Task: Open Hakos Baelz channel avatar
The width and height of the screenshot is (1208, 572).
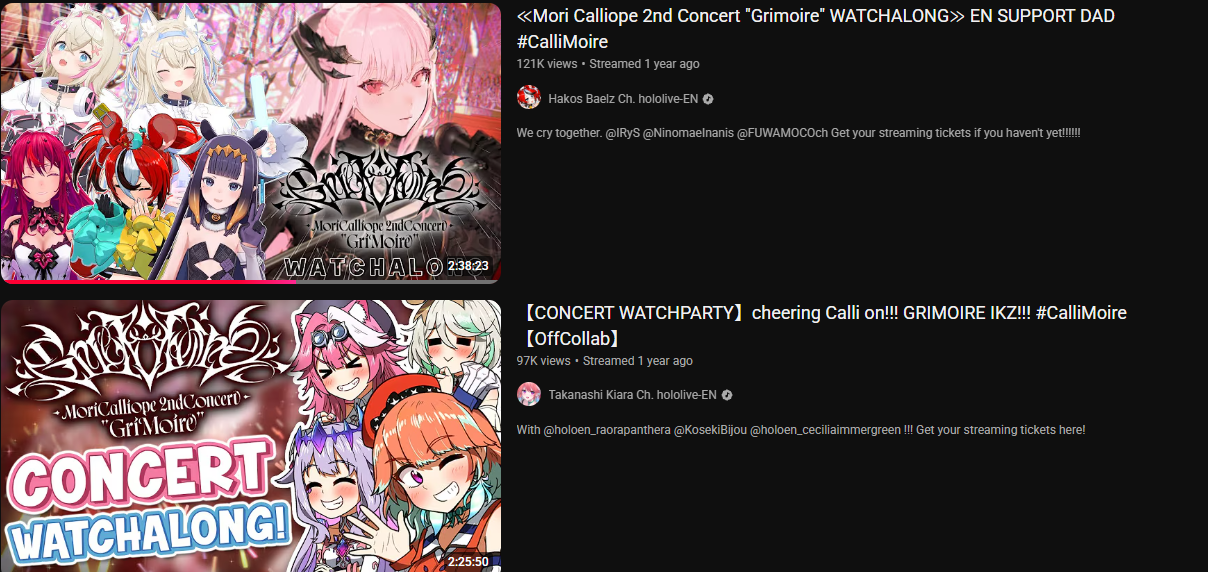Action: pyautogui.click(x=529, y=98)
